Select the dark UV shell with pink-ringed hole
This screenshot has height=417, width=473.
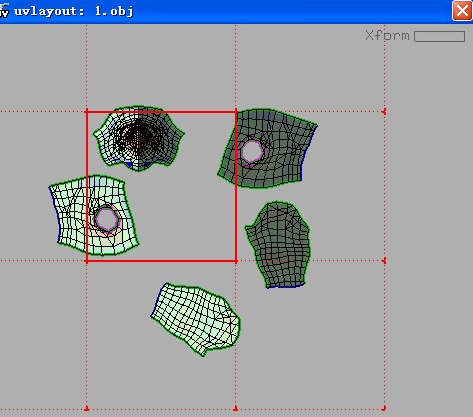click(x=268, y=148)
